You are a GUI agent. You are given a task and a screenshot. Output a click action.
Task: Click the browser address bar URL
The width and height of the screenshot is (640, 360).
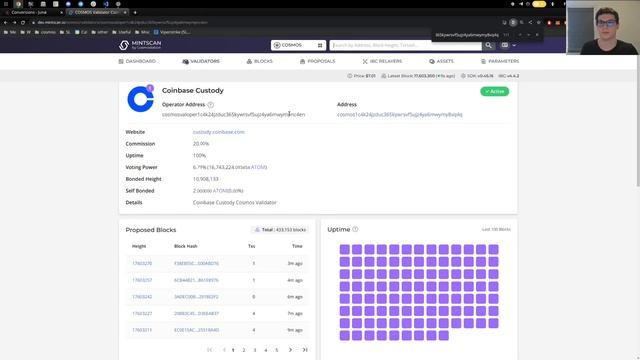[x=122, y=22]
